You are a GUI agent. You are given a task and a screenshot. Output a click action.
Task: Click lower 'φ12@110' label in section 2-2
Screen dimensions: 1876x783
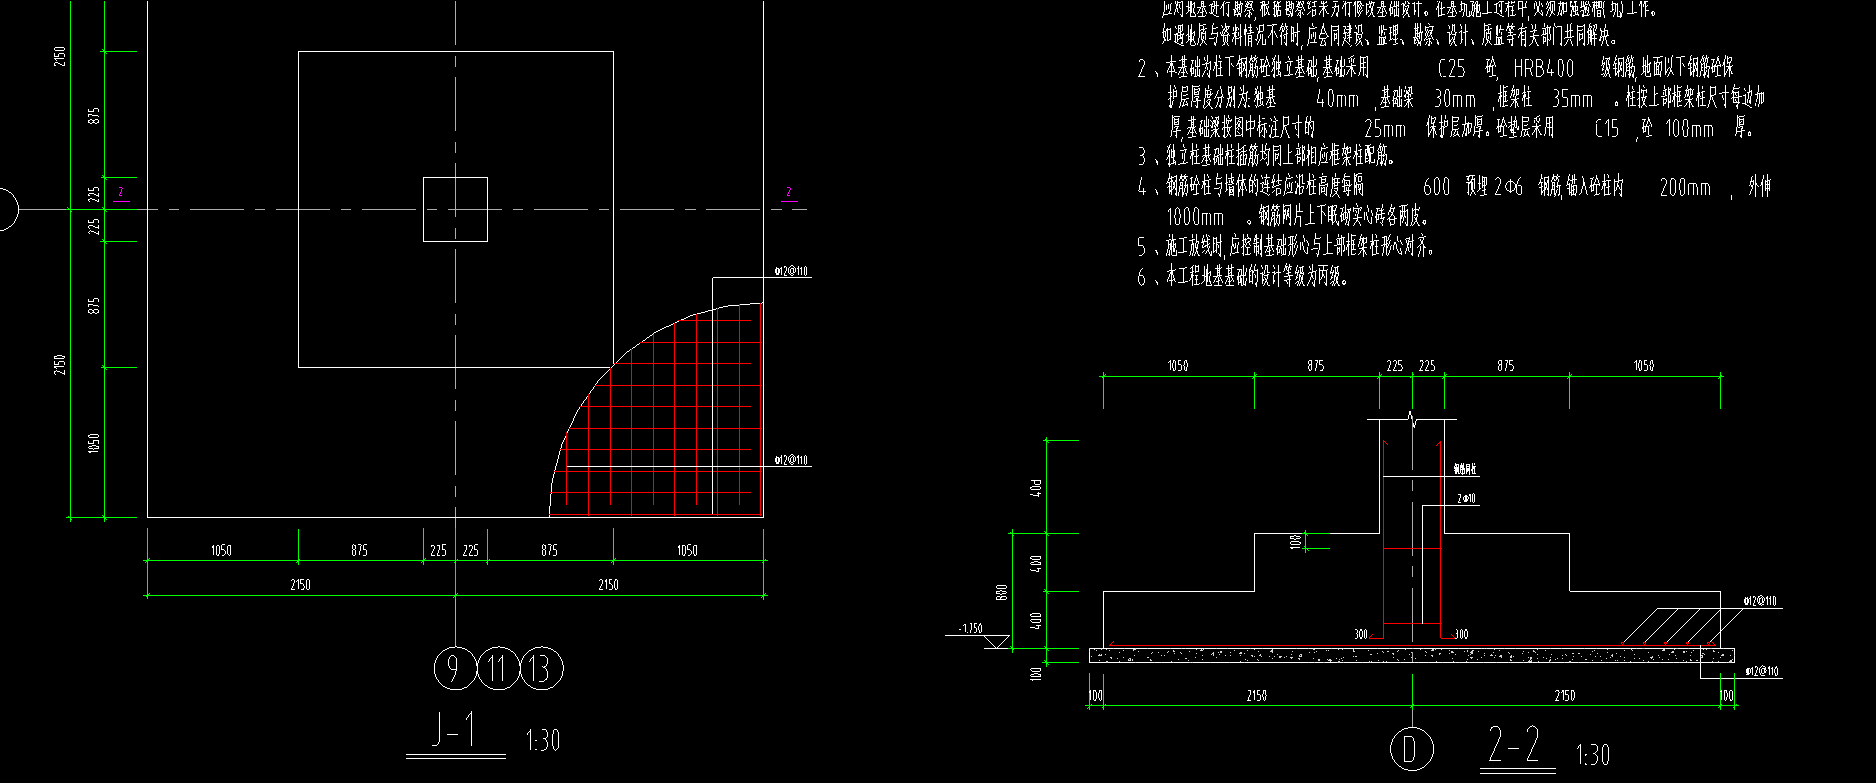1760,671
